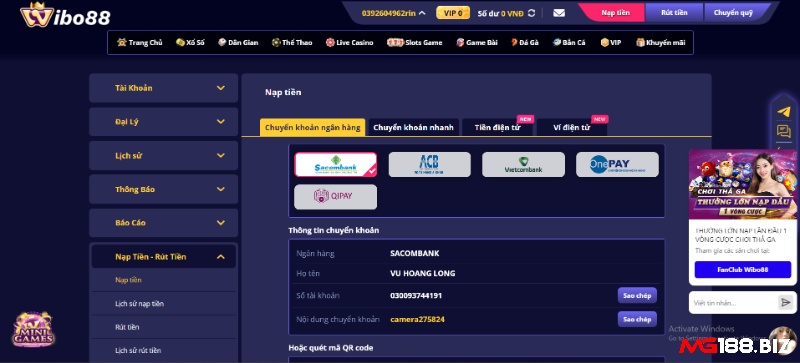Click the Rút tiền header button

click(x=674, y=13)
